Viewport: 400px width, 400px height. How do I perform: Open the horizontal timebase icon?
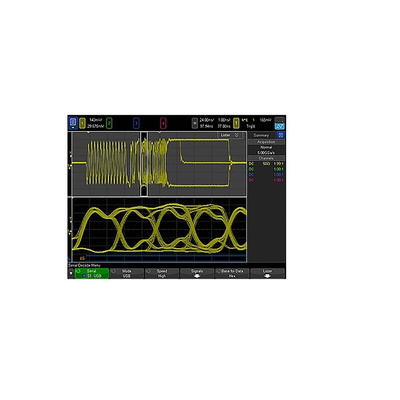pos(195,123)
